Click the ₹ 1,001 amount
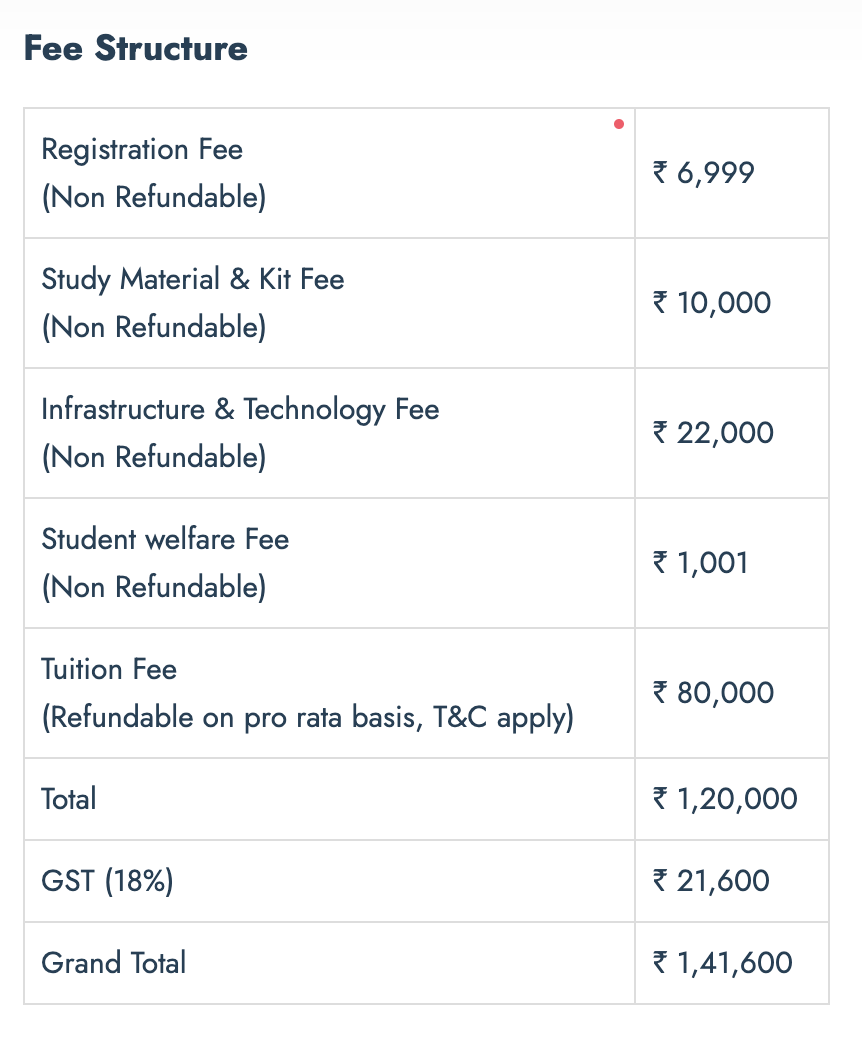This screenshot has height=1038, width=862. click(x=700, y=563)
